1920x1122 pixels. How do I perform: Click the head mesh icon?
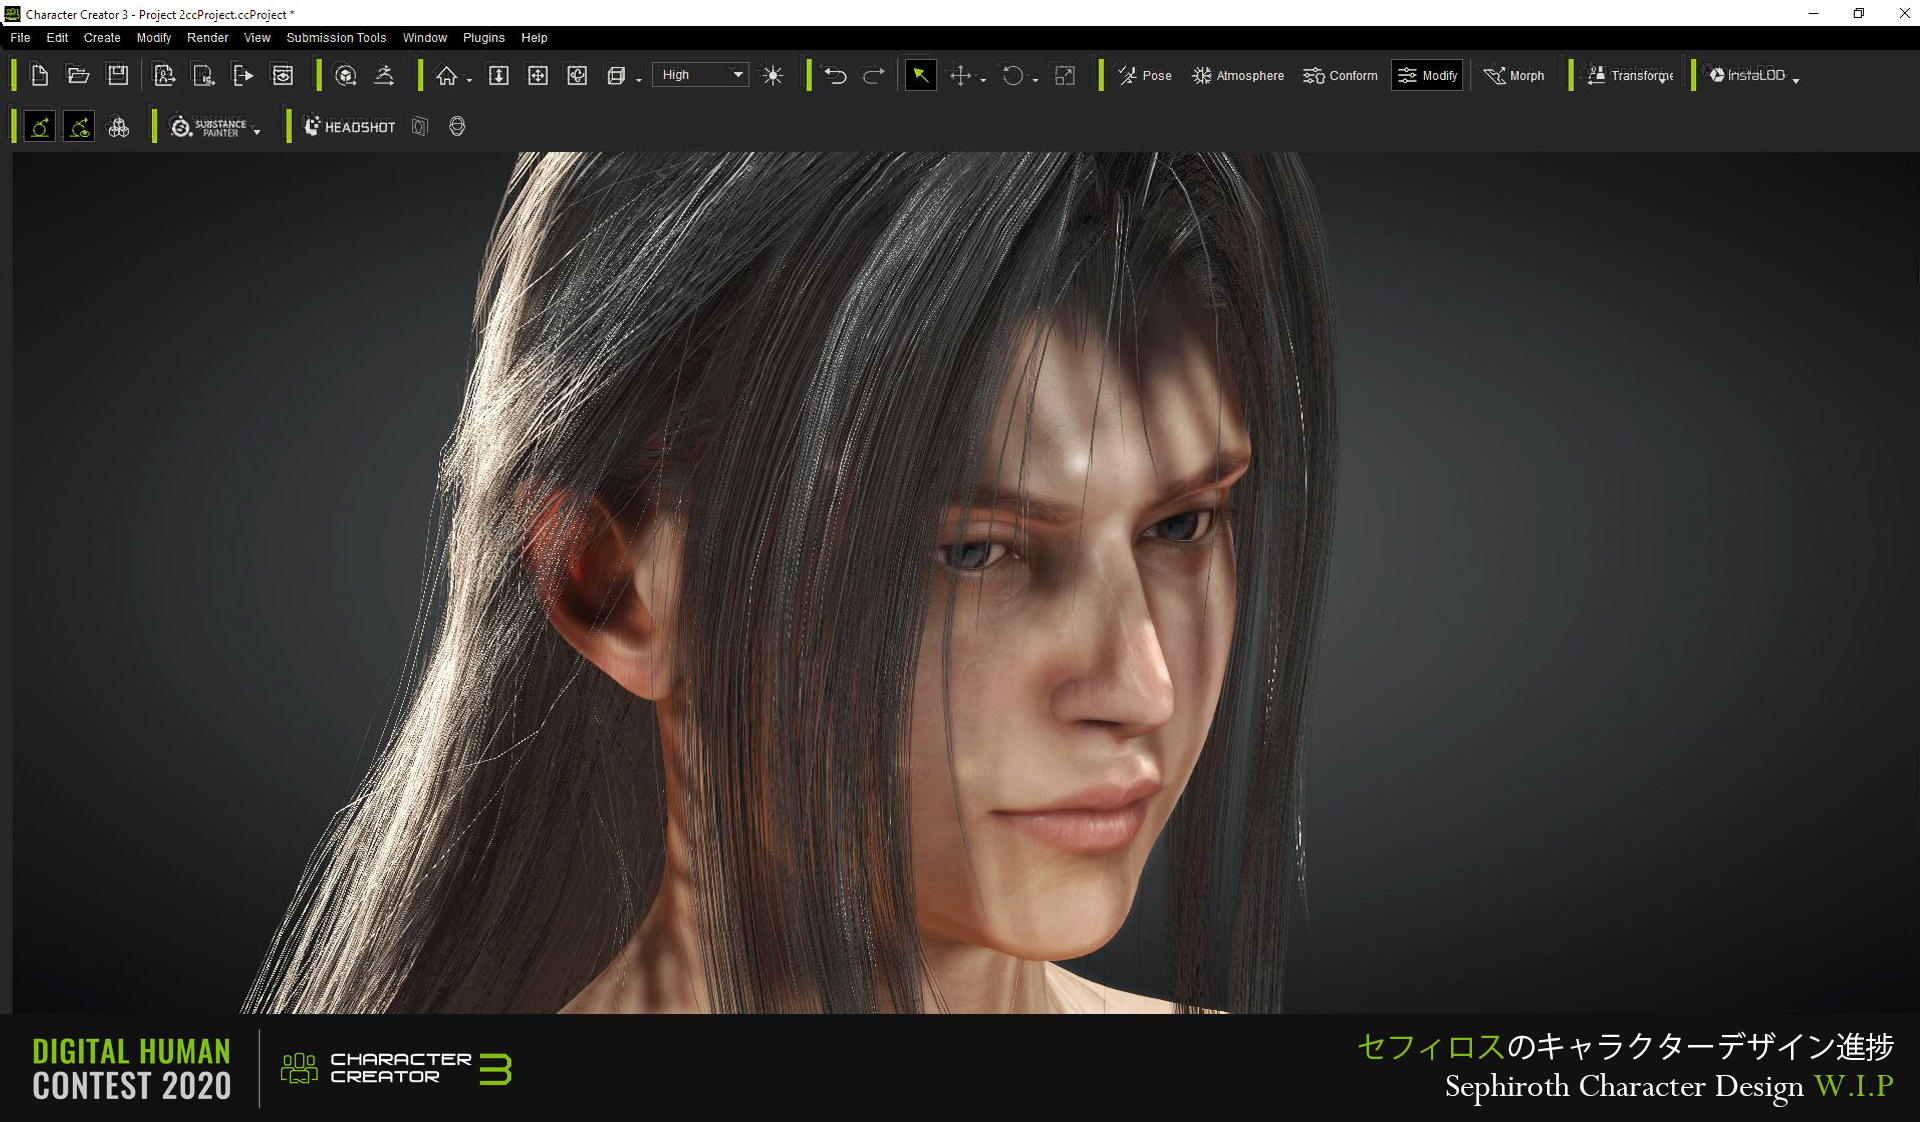pos(457,127)
